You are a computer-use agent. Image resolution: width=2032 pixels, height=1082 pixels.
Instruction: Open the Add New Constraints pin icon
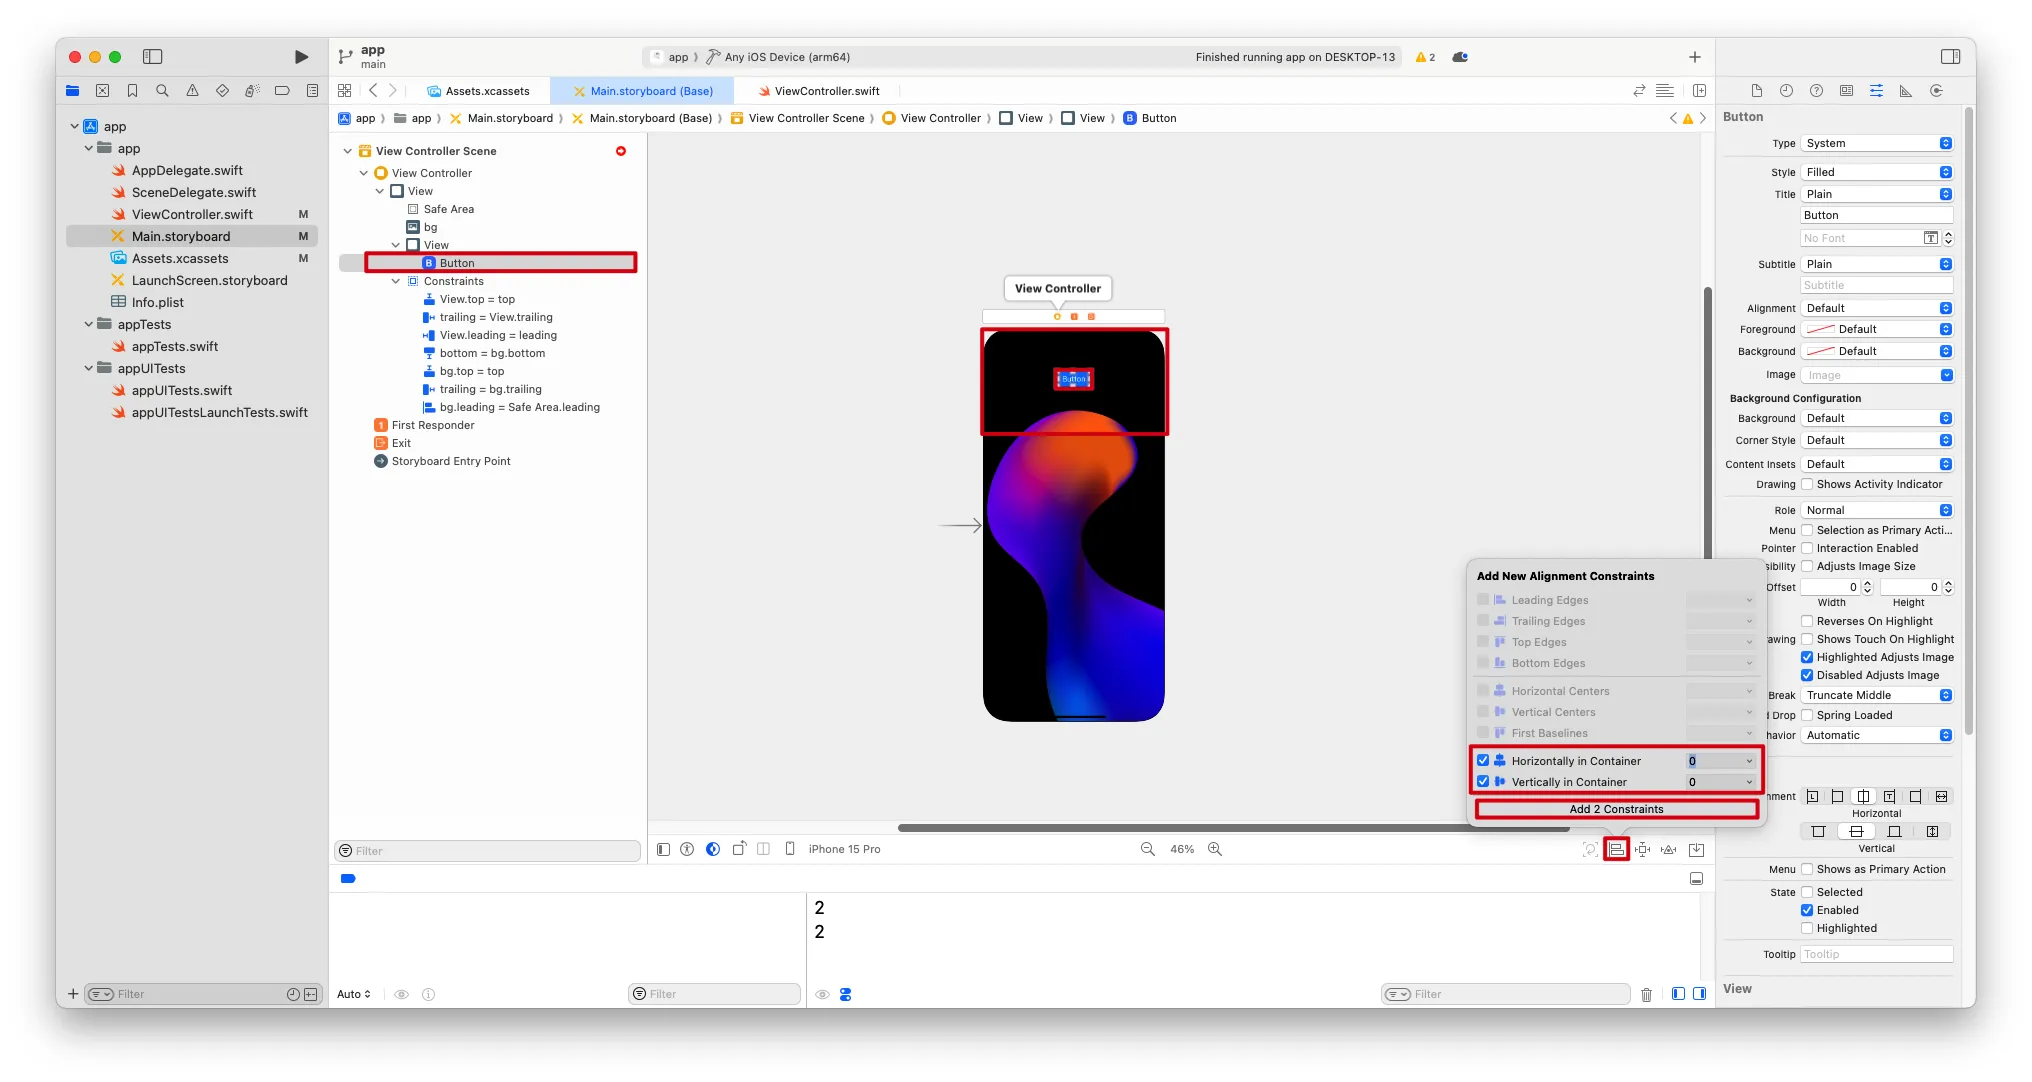pos(1642,849)
